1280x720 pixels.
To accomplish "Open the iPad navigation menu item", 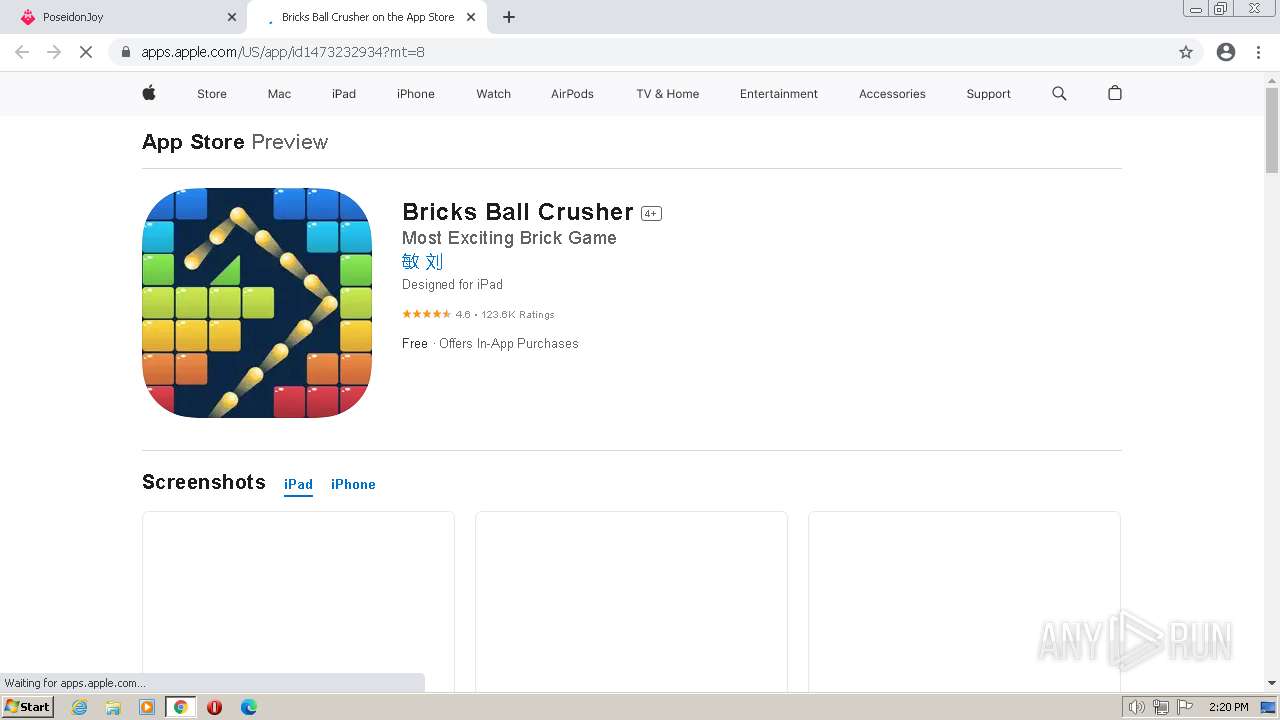I will [x=344, y=94].
